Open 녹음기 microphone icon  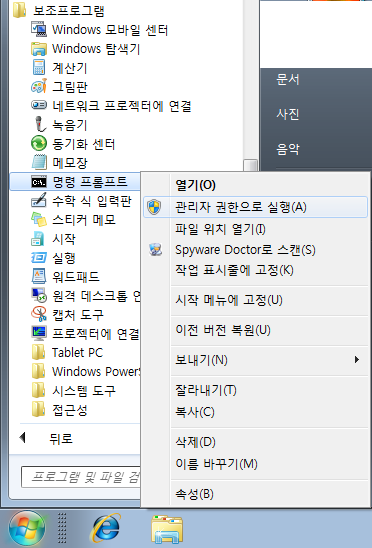pyautogui.click(x=40, y=124)
